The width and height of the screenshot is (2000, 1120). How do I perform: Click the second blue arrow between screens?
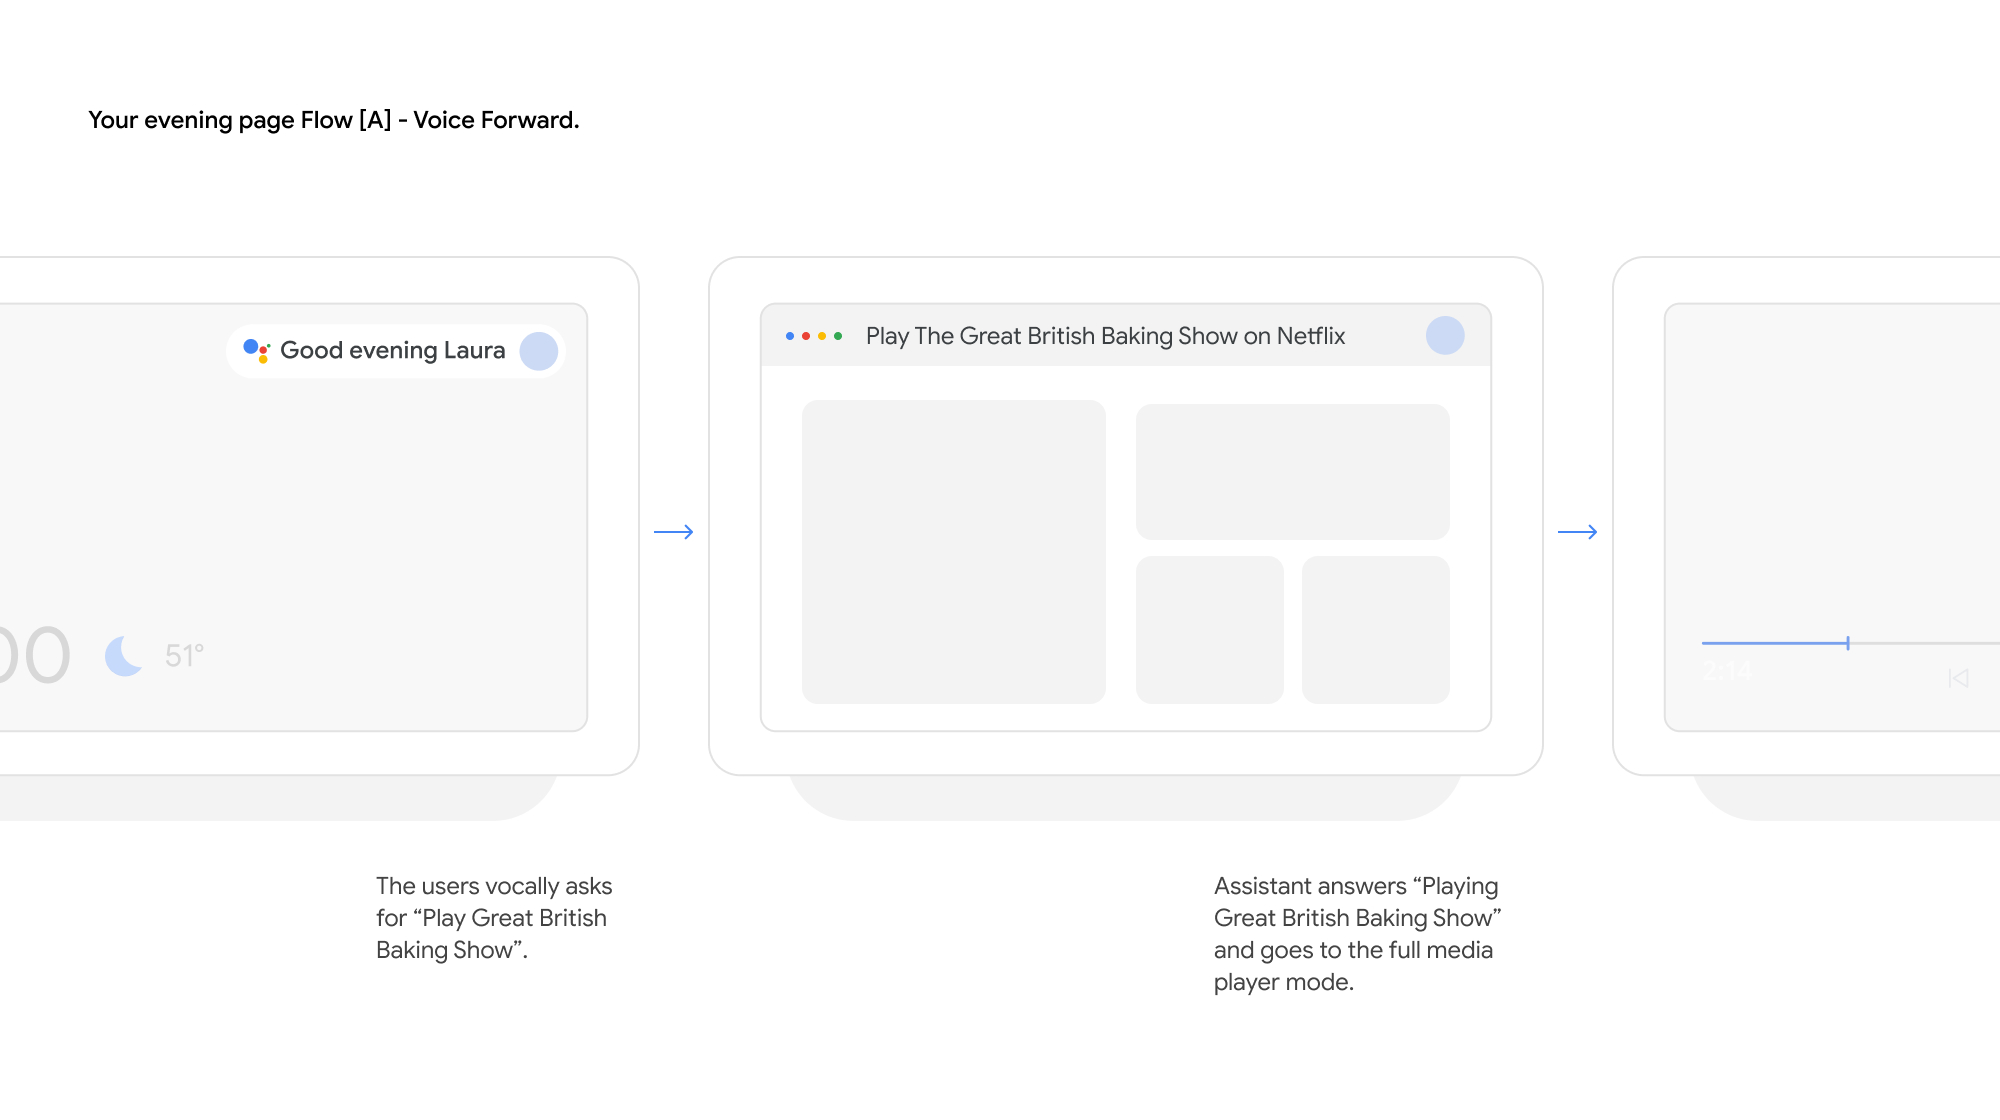pos(1578,532)
